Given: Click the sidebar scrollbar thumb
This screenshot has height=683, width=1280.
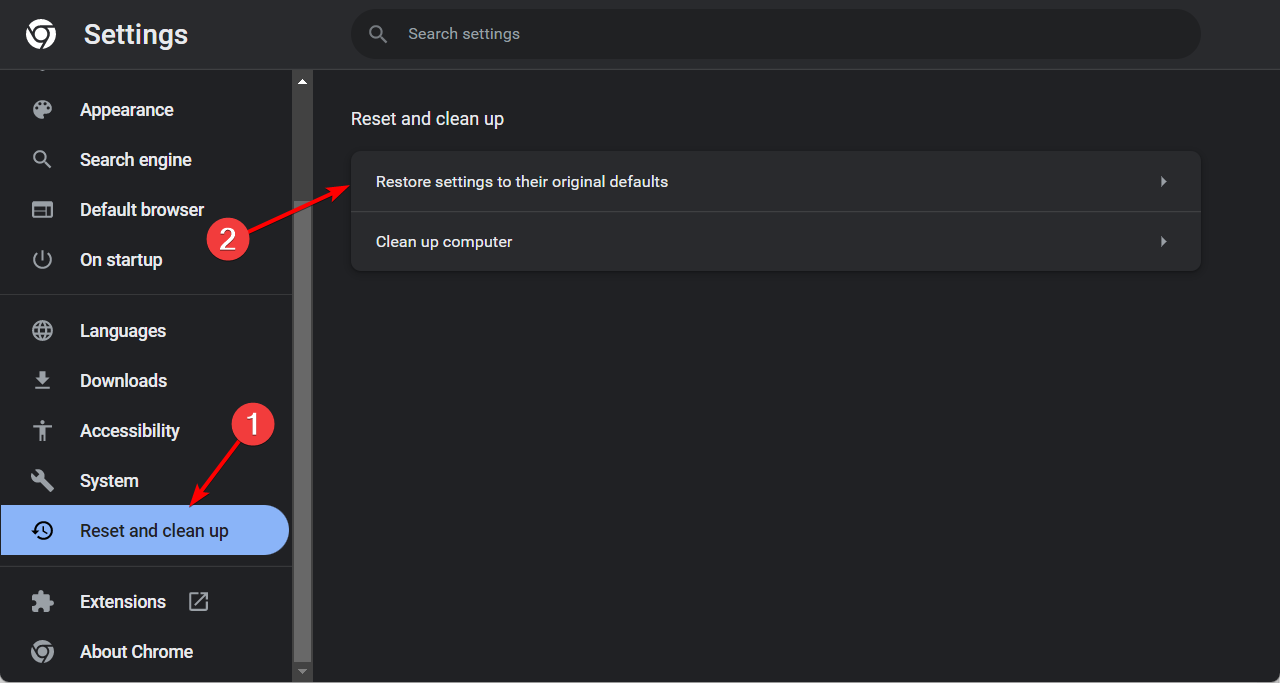Looking at the screenshot, I should 302,430.
